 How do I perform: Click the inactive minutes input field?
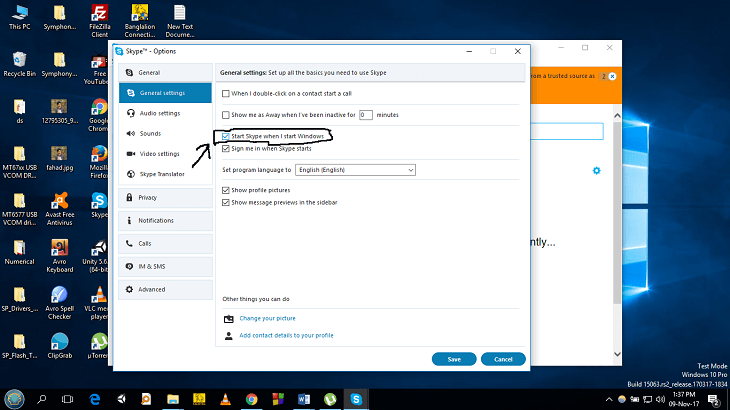[366, 115]
